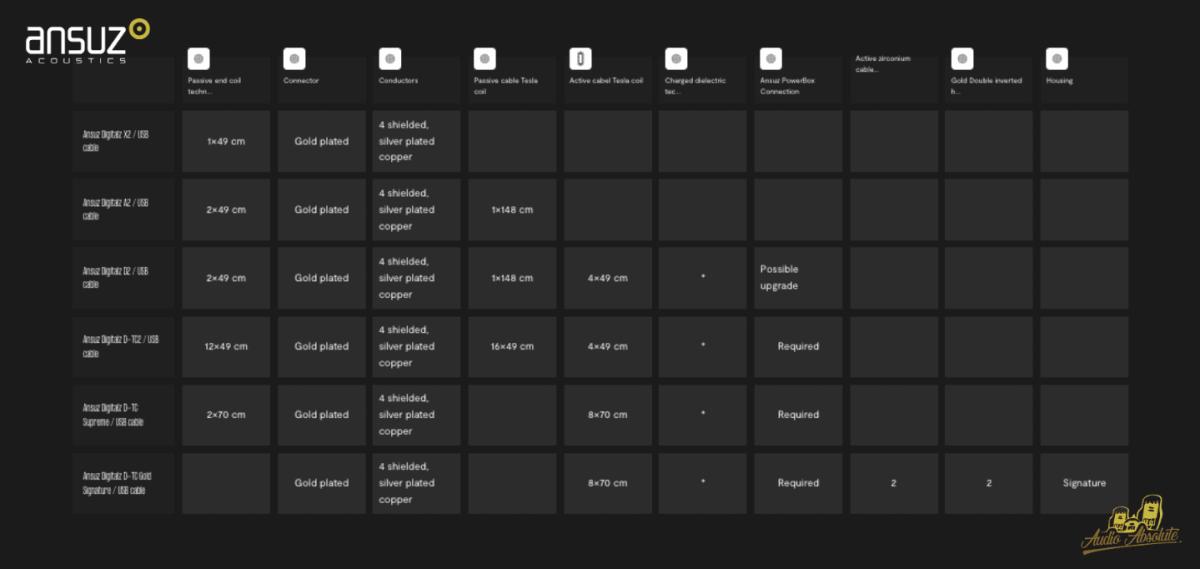
Task: Click Gold plated in the X2 row
Action: [322, 141]
